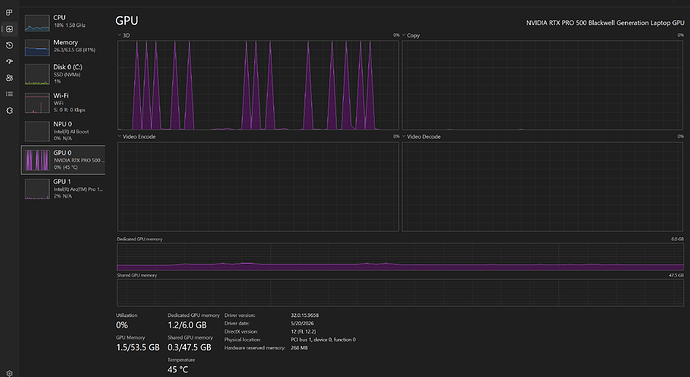
Task: Open the Users page icon
Action: pos(9,78)
